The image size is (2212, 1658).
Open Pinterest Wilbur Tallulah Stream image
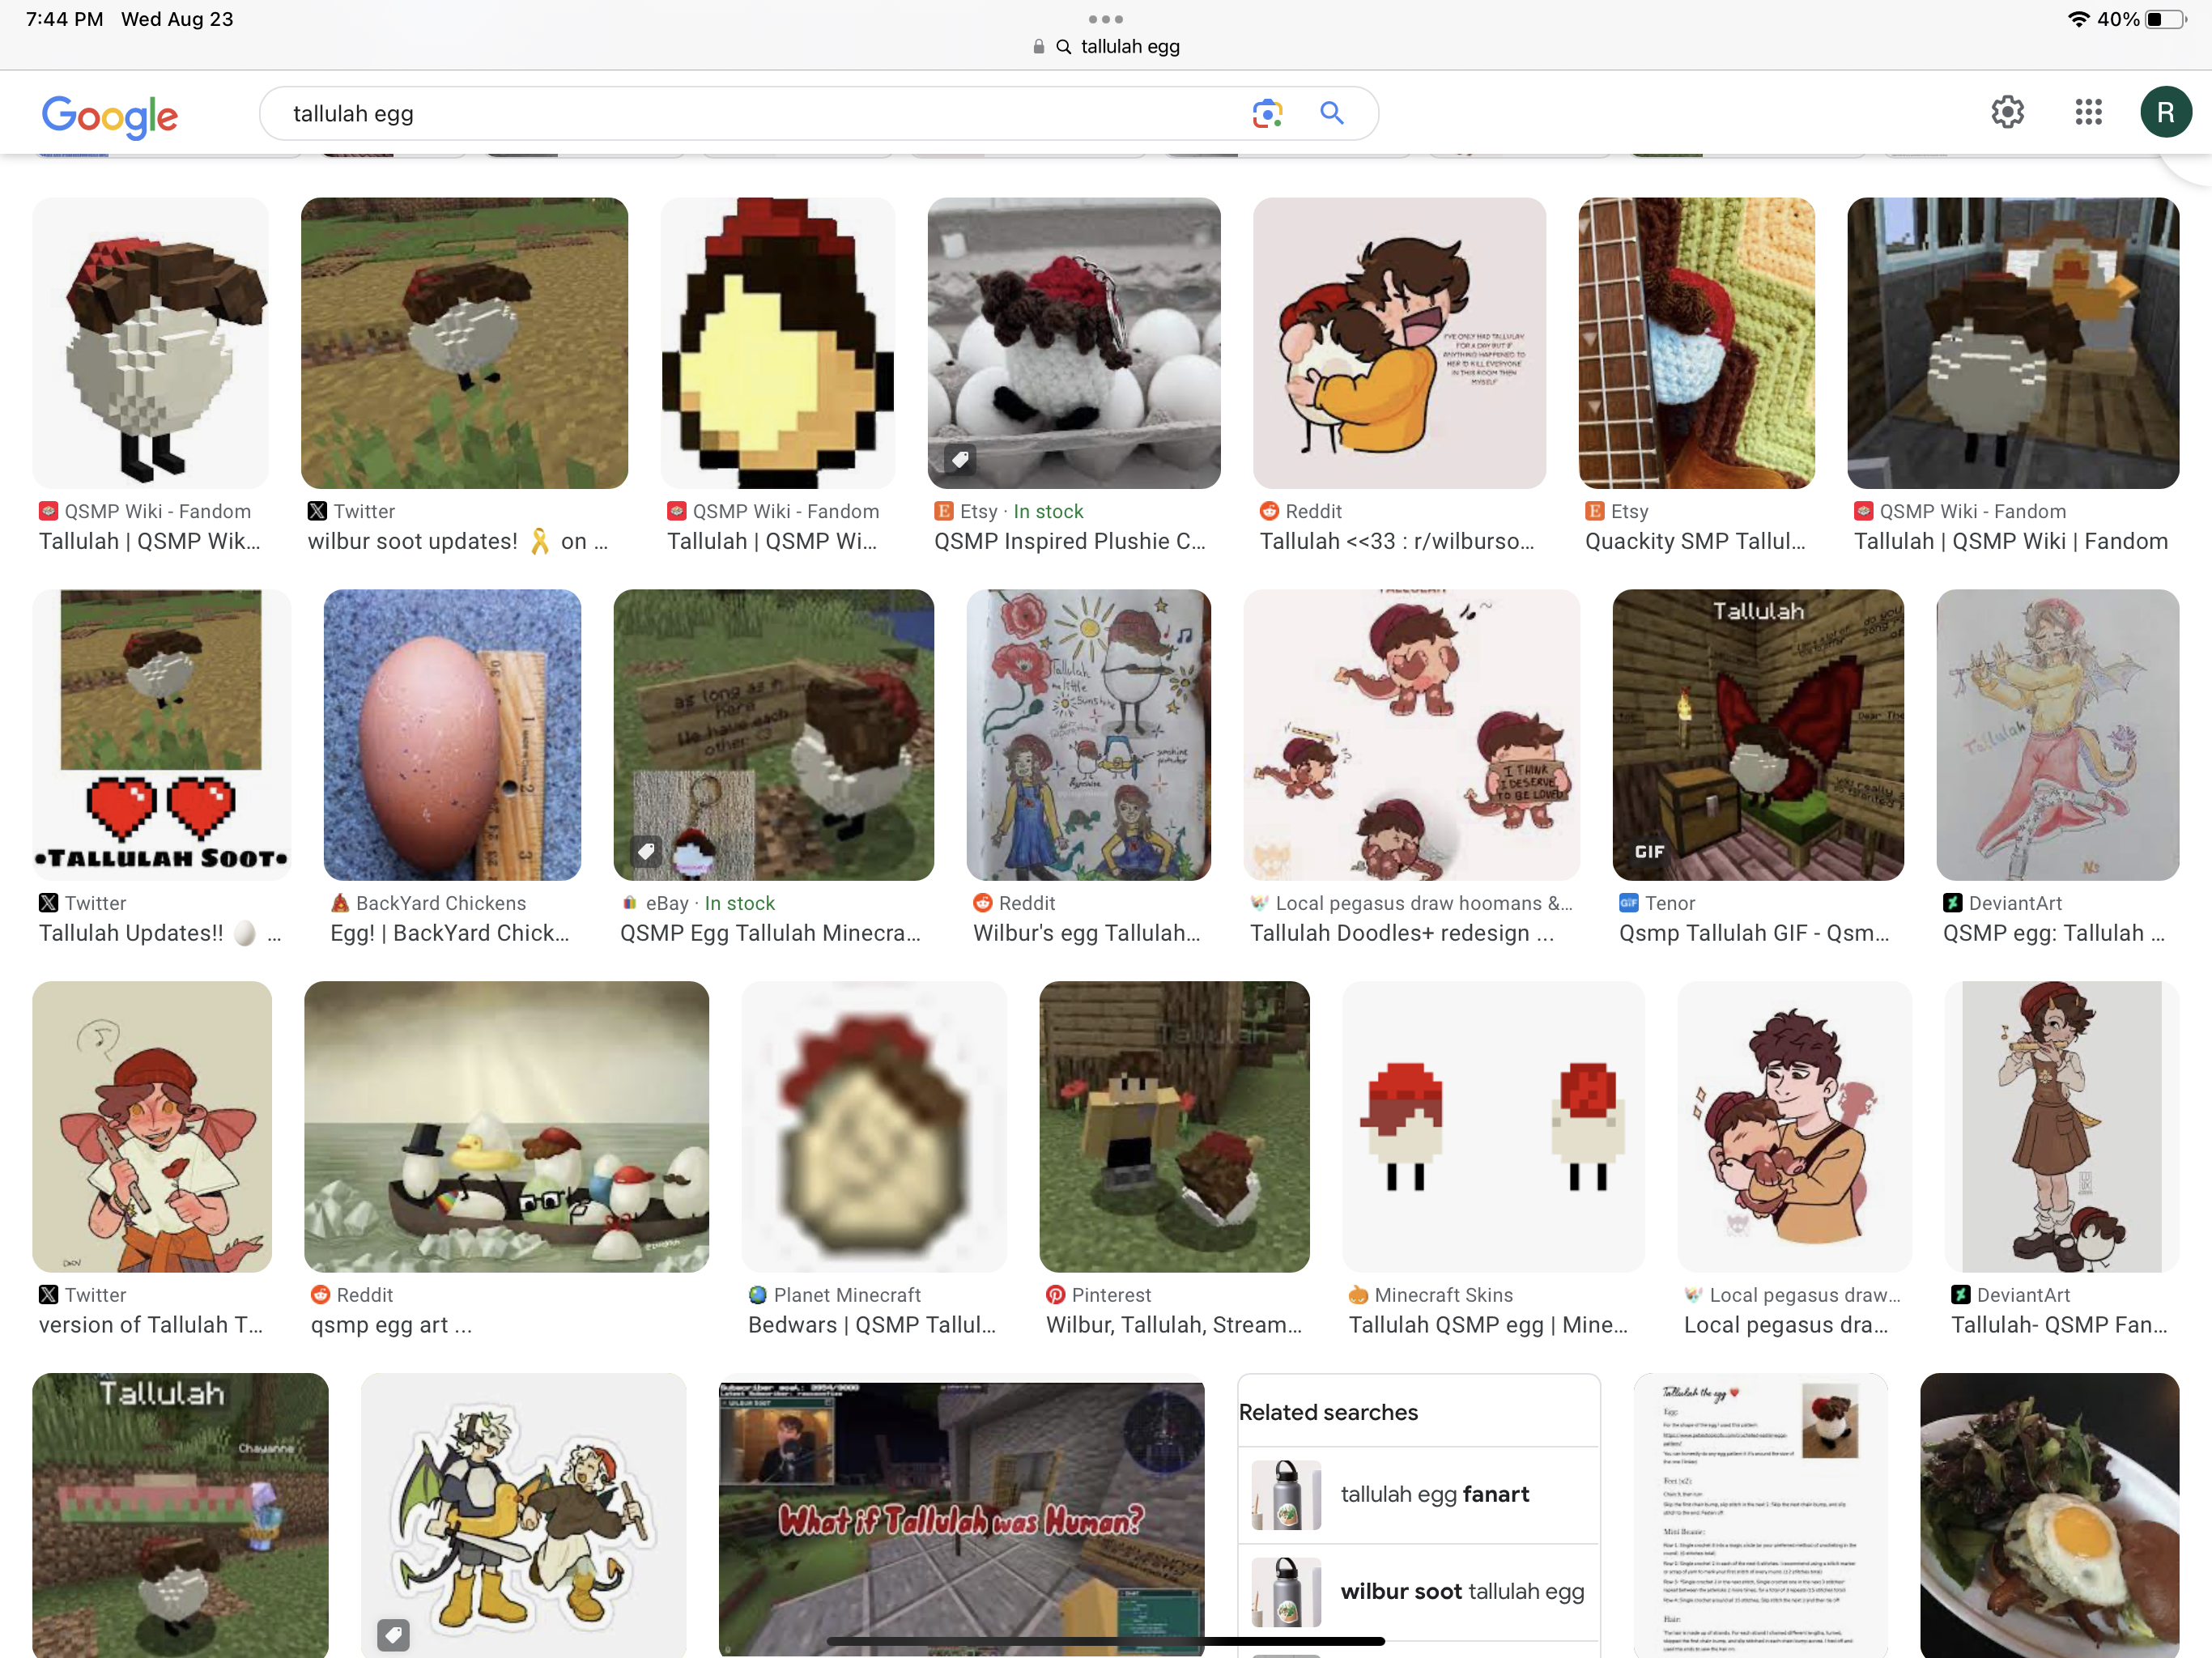1174,1127
